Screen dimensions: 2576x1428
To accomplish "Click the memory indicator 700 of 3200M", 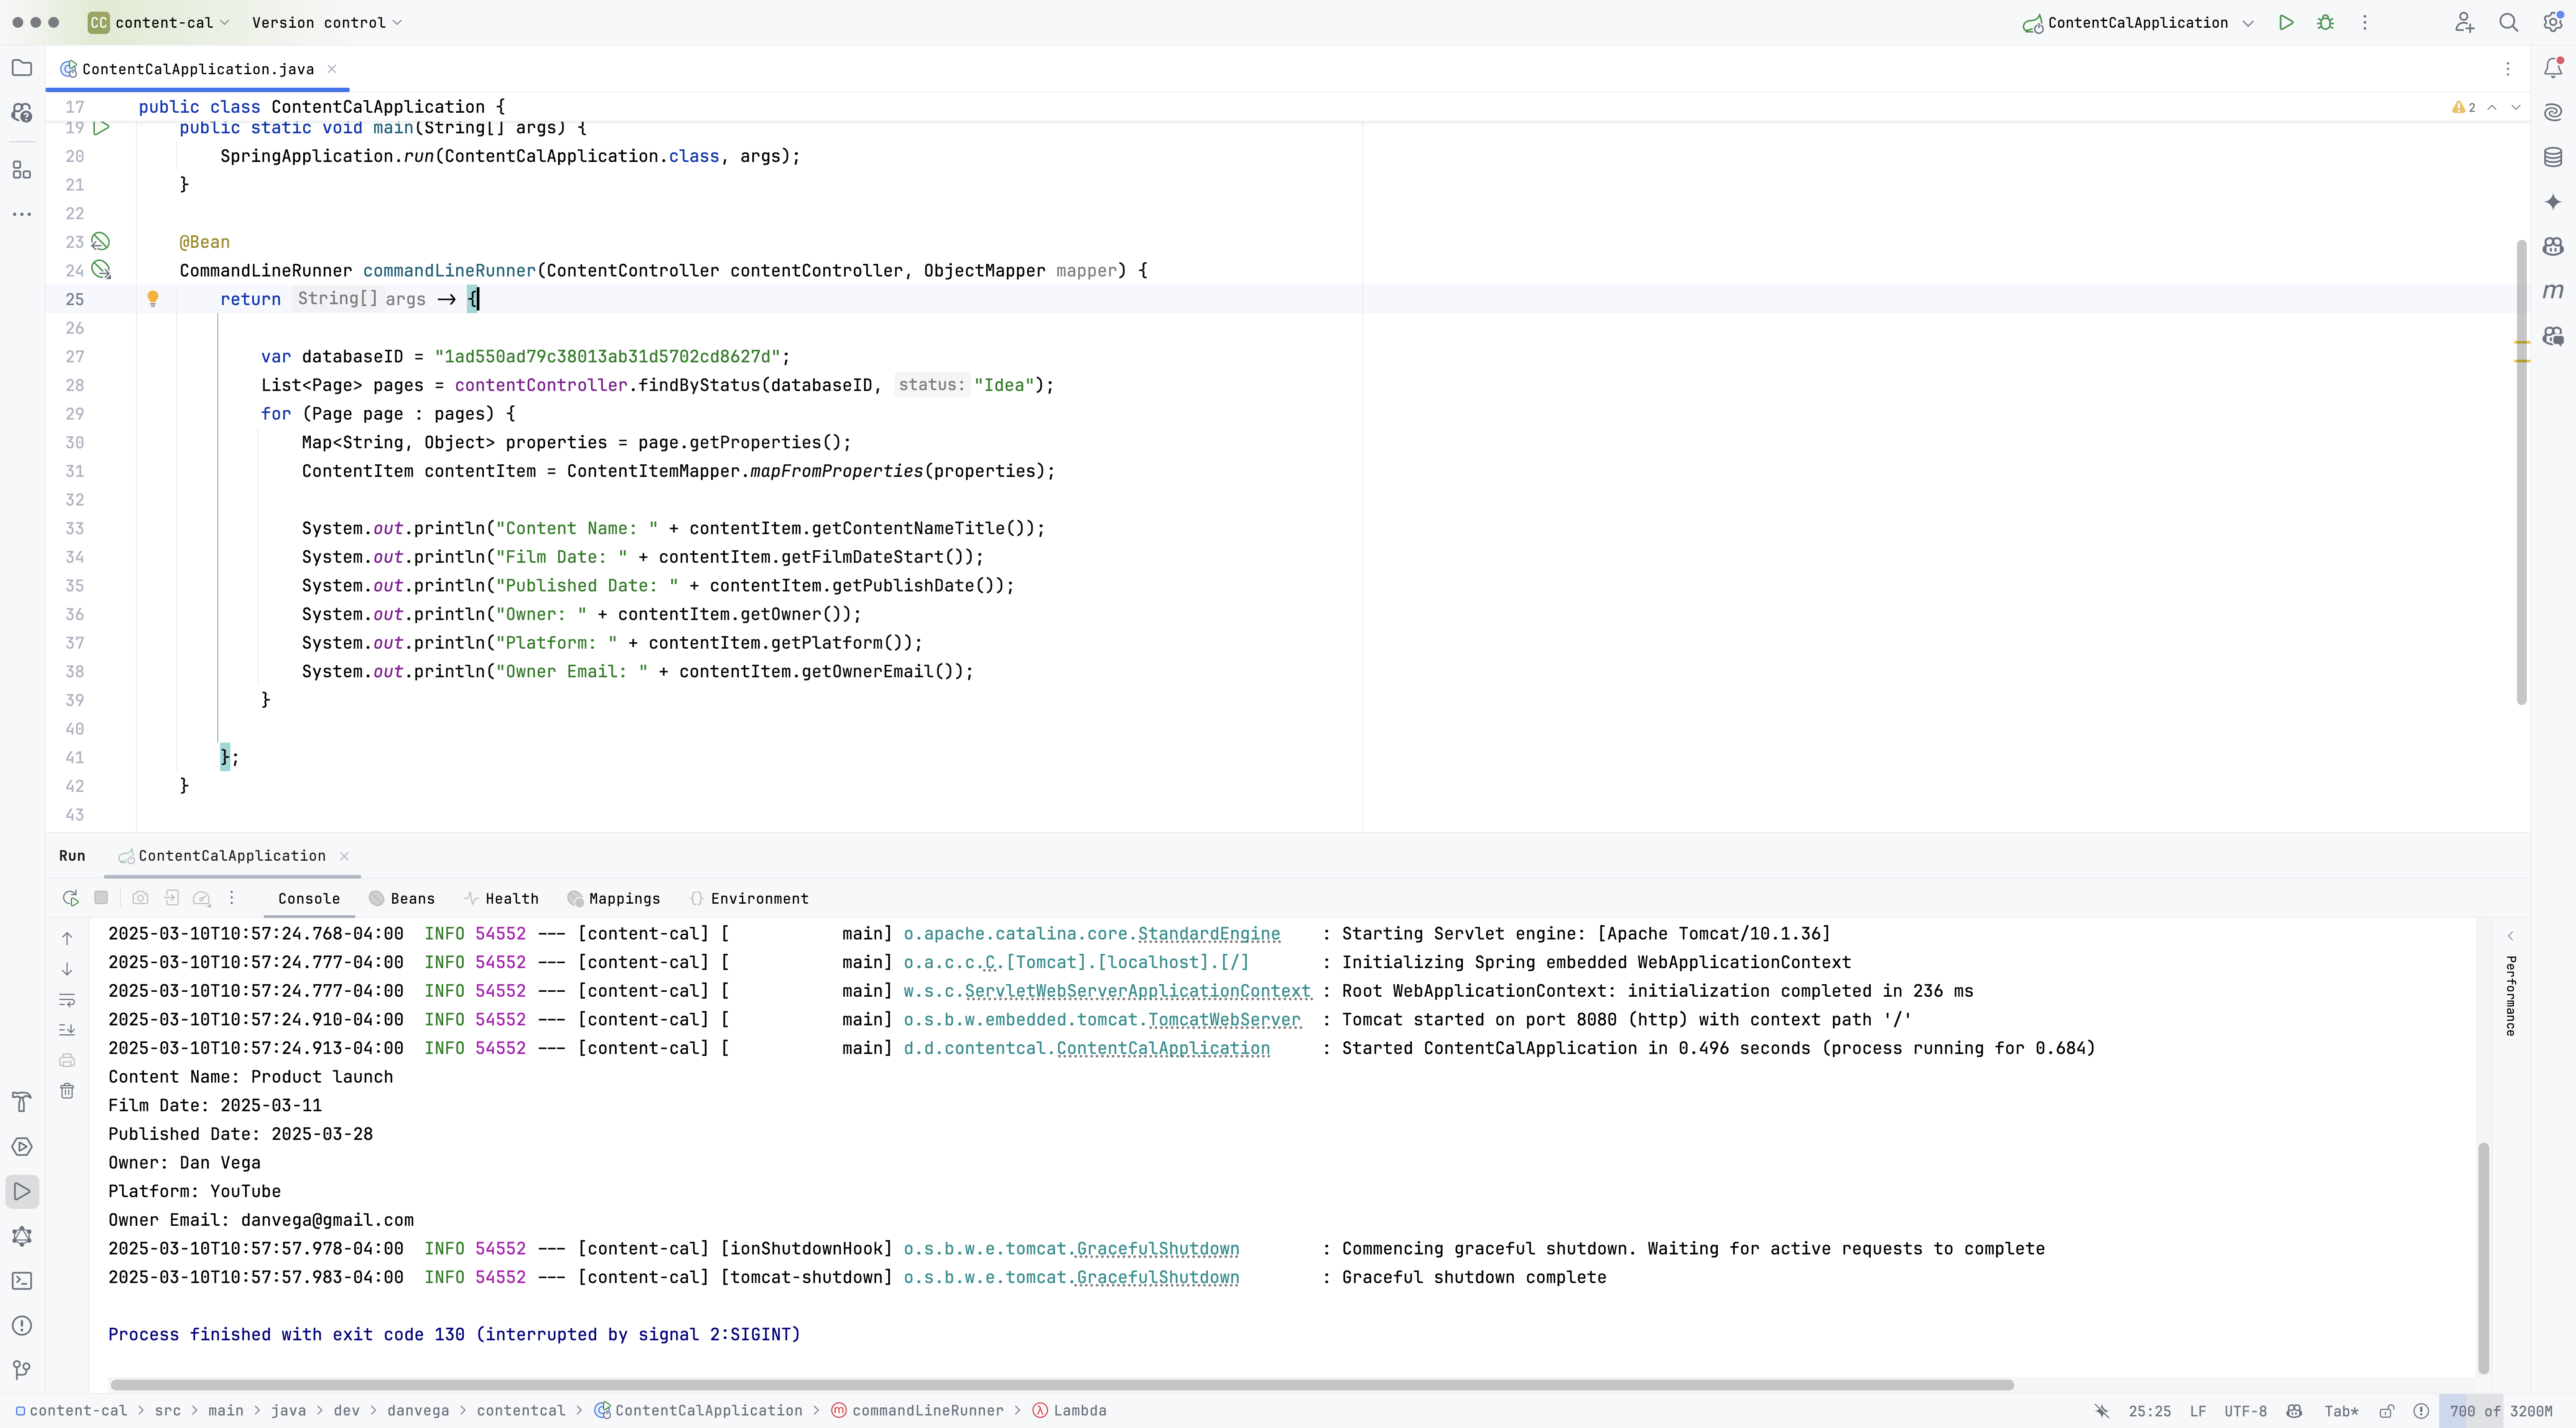I will pos(2501,1411).
